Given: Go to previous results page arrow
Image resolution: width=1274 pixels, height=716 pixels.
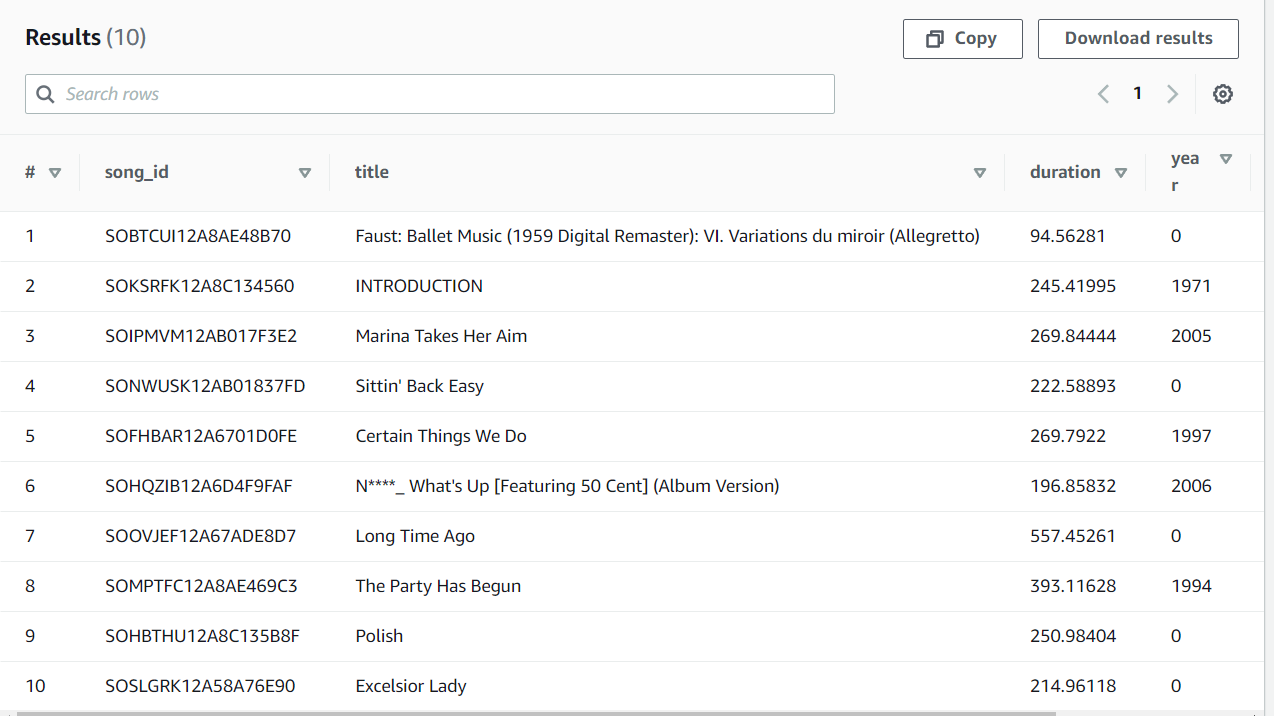Looking at the screenshot, I should pyautogui.click(x=1103, y=94).
